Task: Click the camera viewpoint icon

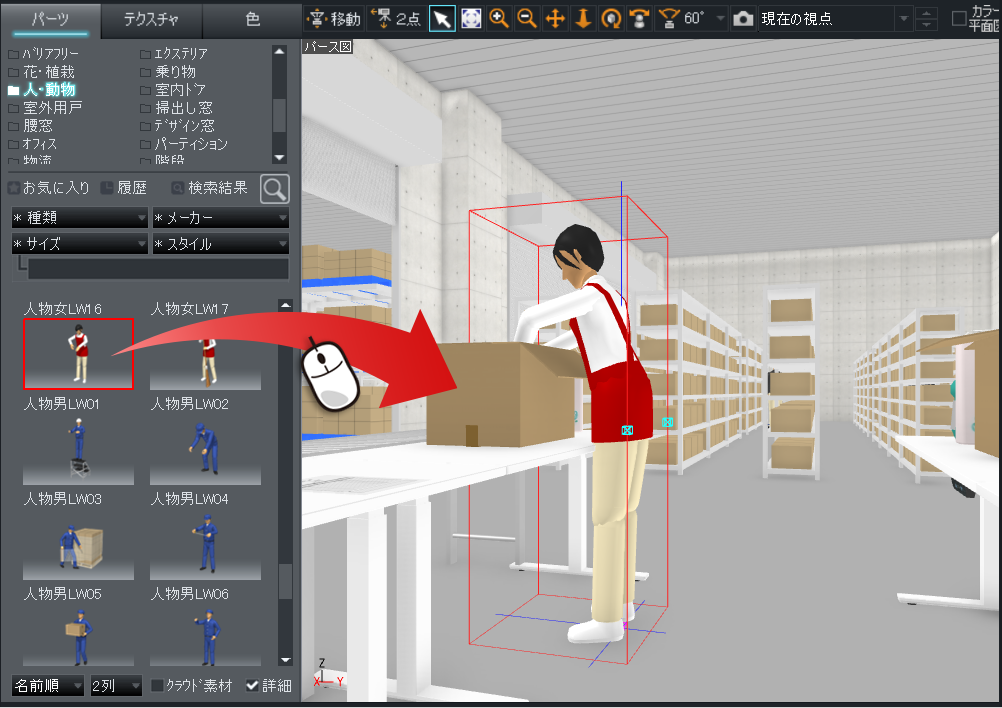Action: pos(743,19)
